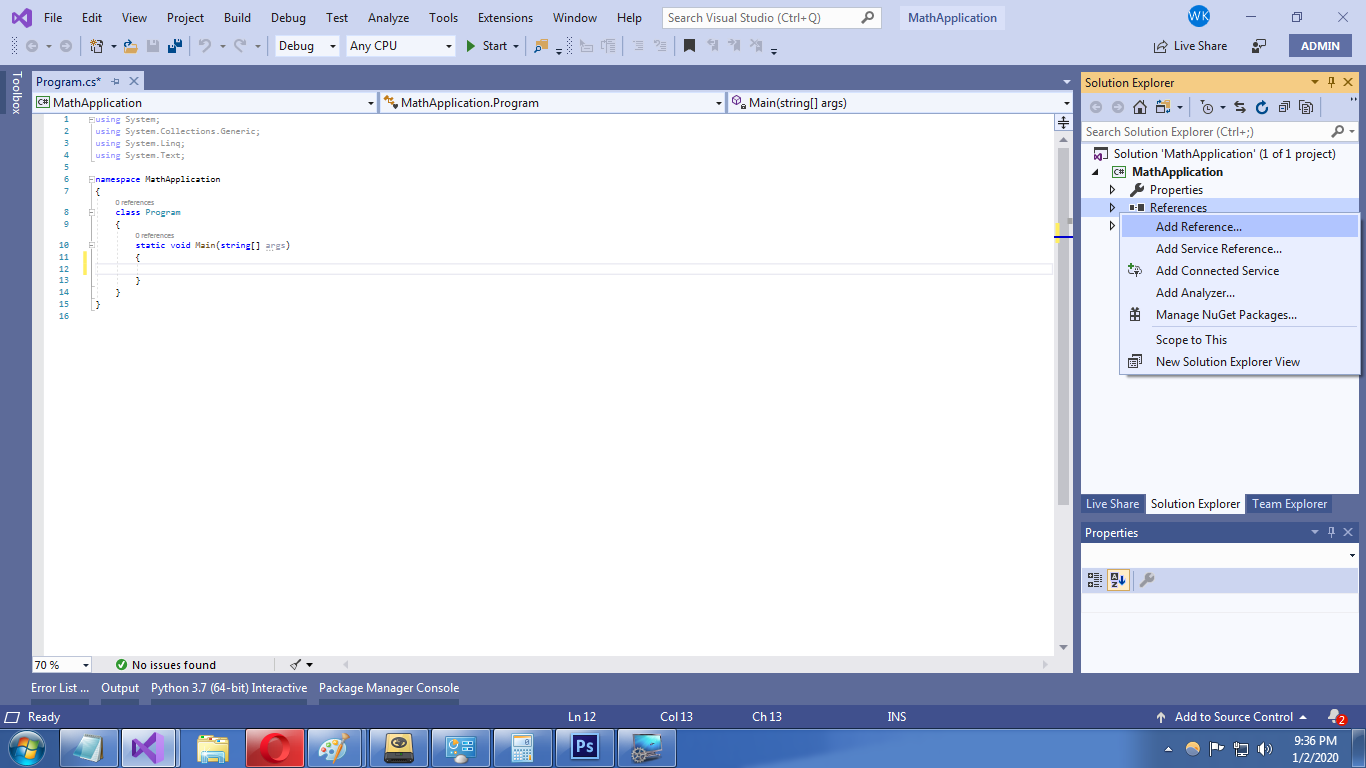
Task: Click the ADMIN button
Action: (x=1320, y=46)
